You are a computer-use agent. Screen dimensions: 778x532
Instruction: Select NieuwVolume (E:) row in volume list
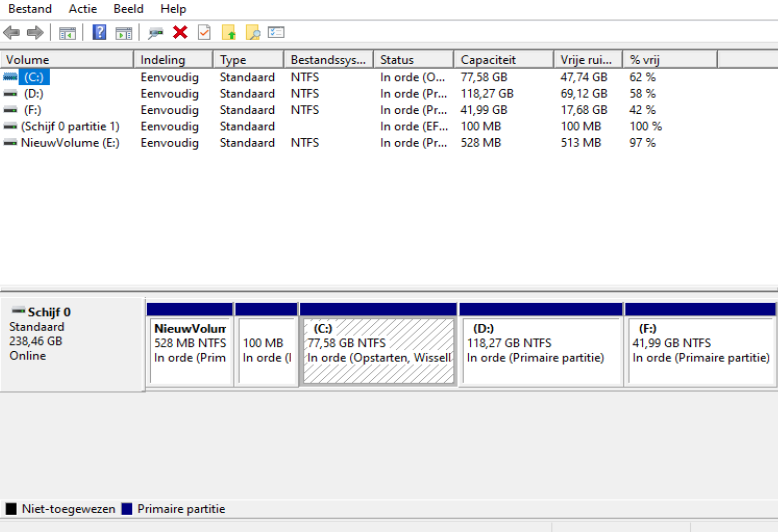click(x=60, y=143)
